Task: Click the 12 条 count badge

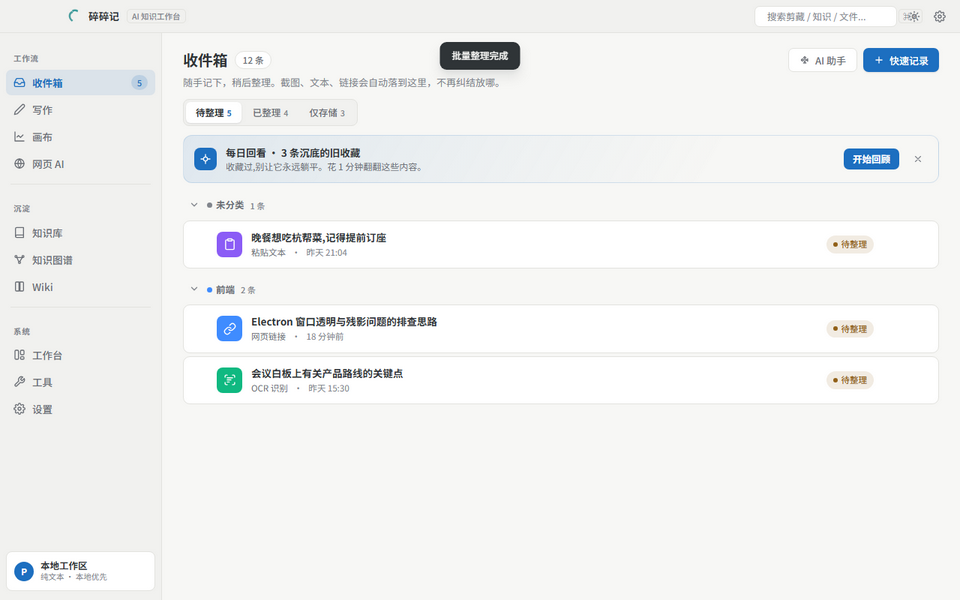Action: (253, 60)
